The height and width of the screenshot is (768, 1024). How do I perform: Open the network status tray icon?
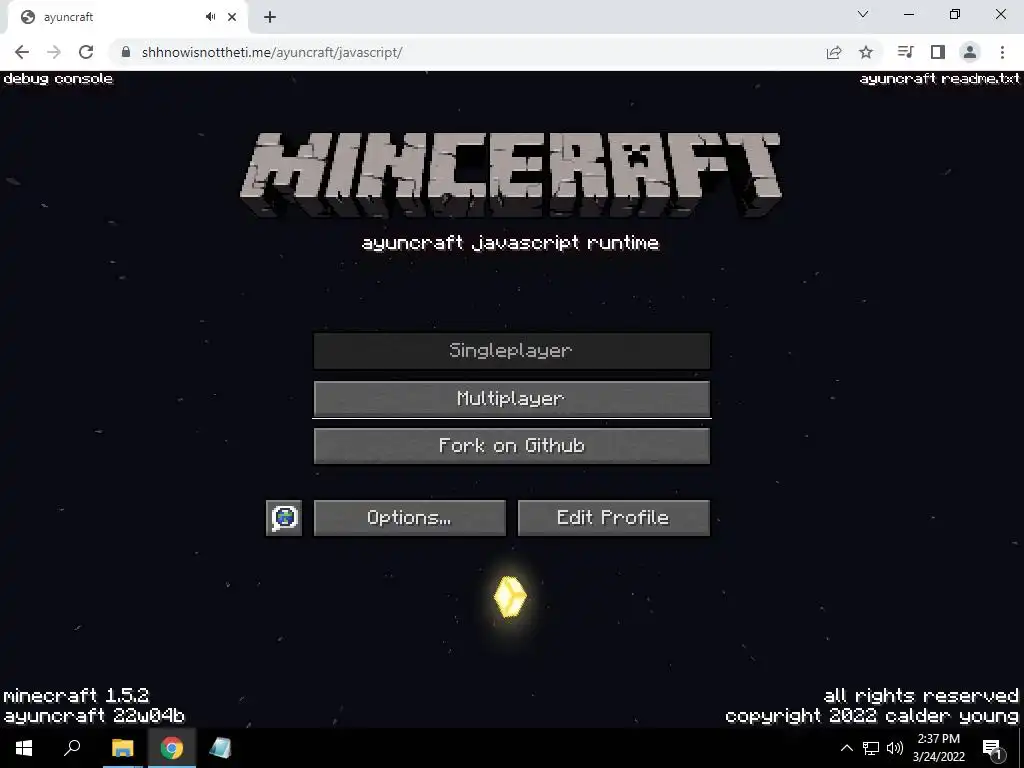point(871,748)
